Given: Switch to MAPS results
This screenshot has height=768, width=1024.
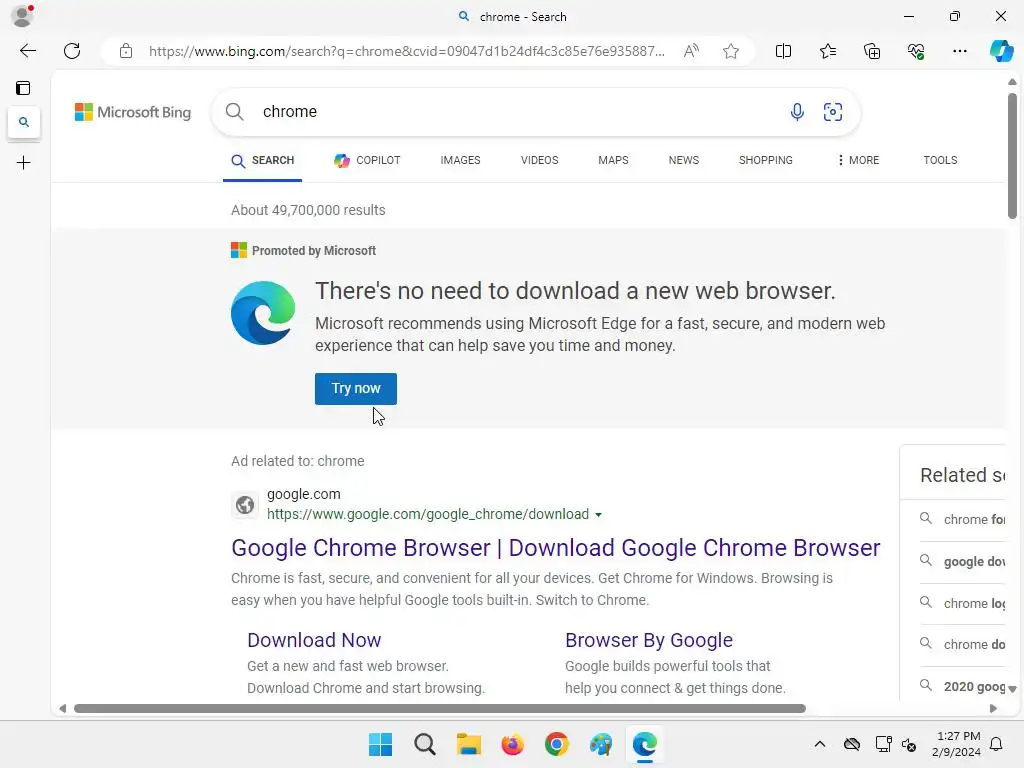Looking at the screenshot, I should 613,161.
